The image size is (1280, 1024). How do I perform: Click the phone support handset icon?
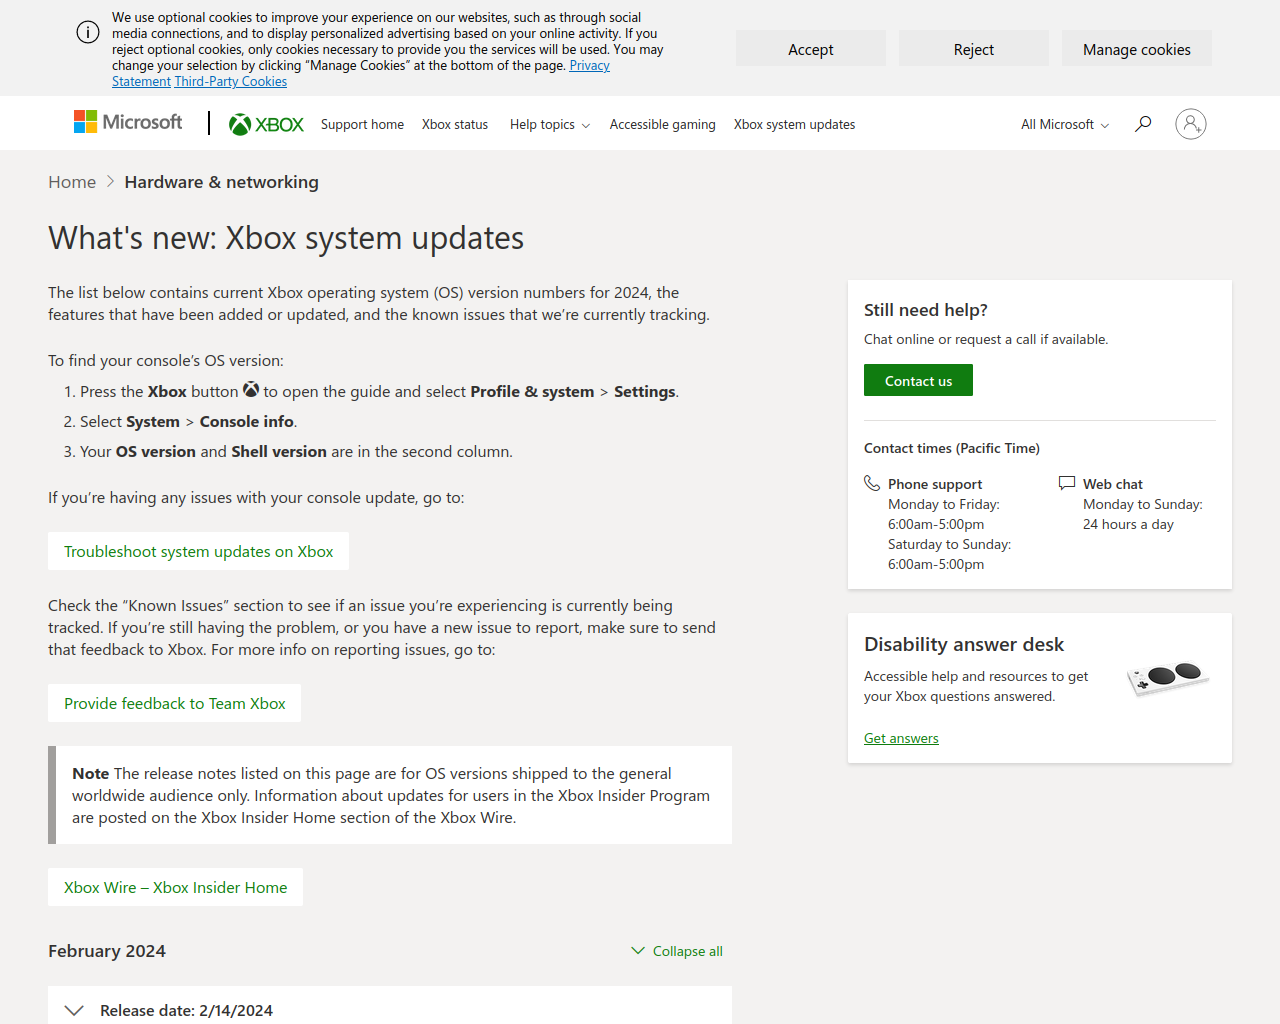pos(872,483)
